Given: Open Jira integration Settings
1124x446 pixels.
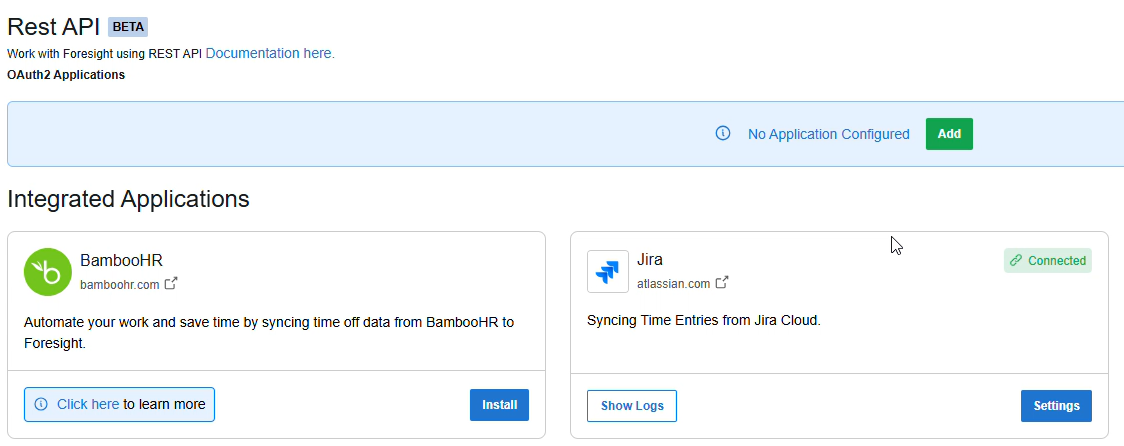Looking at the screenshot, I should click(1056, 406).
